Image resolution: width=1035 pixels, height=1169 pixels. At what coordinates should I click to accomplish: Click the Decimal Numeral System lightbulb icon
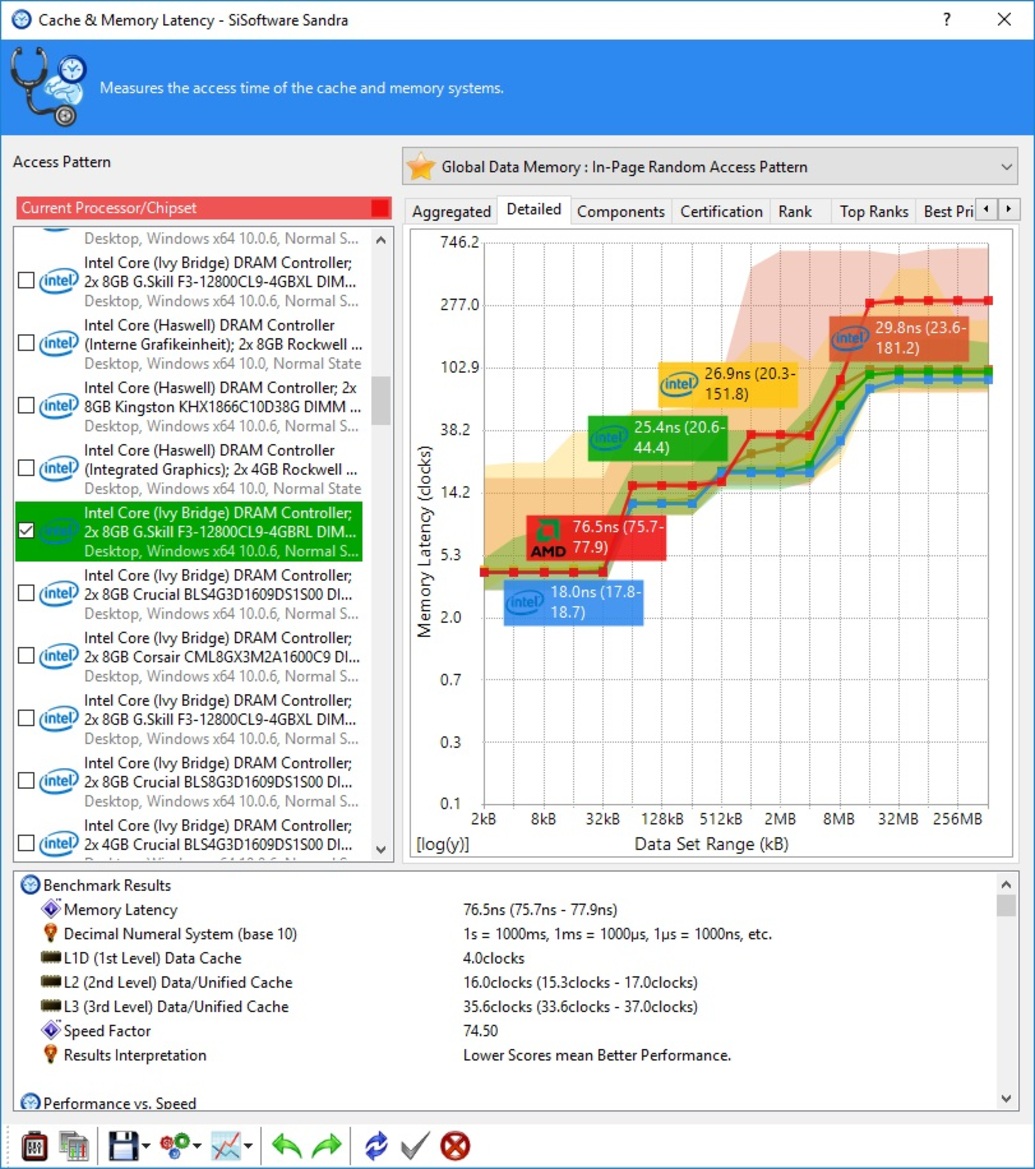[51, 933]
